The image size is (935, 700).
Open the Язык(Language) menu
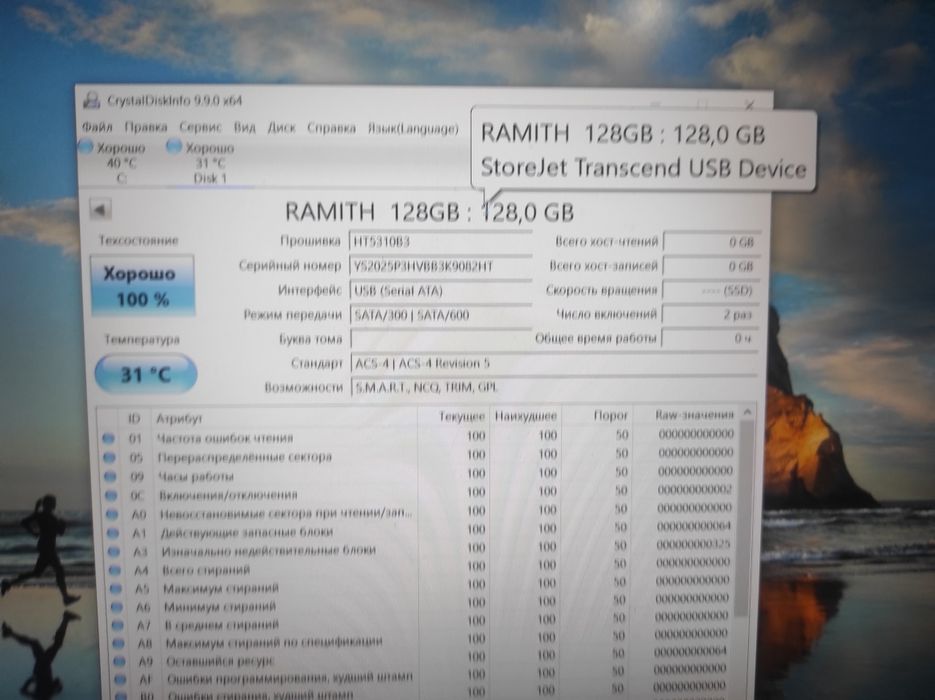[413, 129]
